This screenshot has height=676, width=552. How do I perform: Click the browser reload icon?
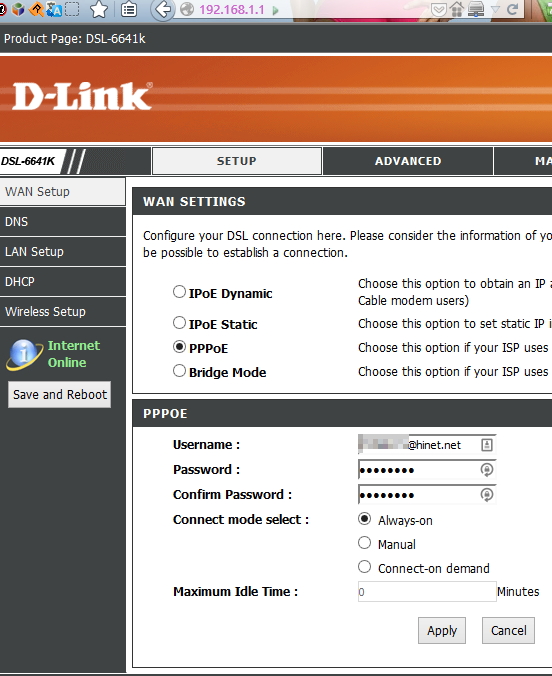tap(512, 9)
